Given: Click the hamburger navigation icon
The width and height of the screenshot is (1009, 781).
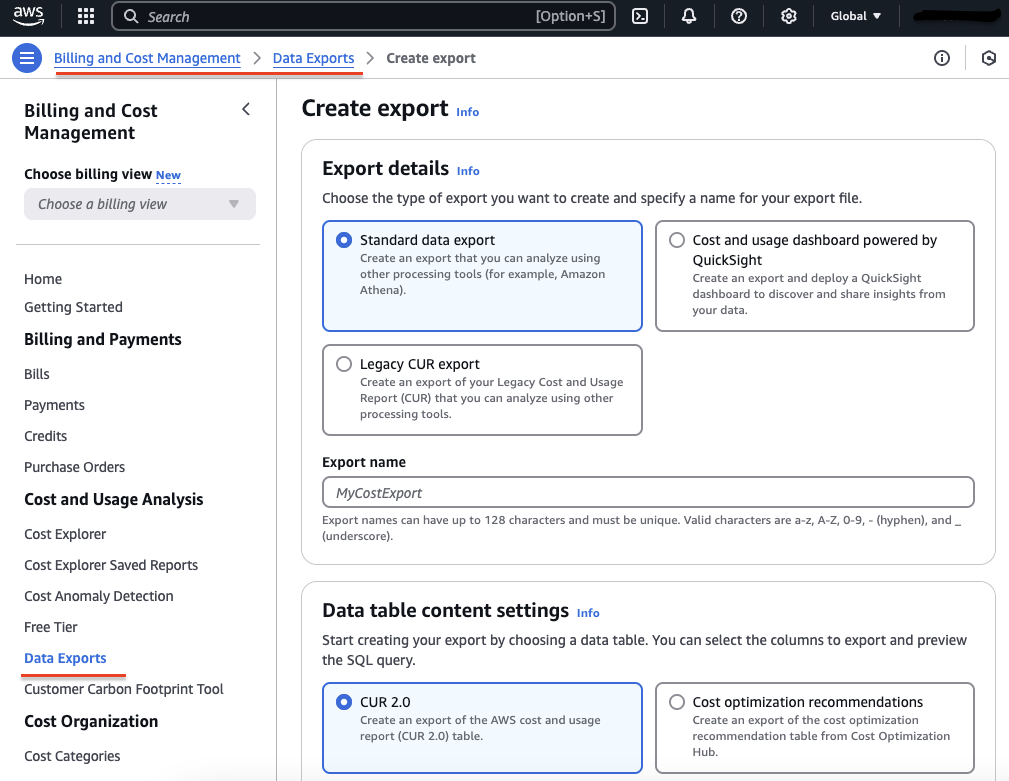Looking at the screenshot, I should (x=26, y=57).
